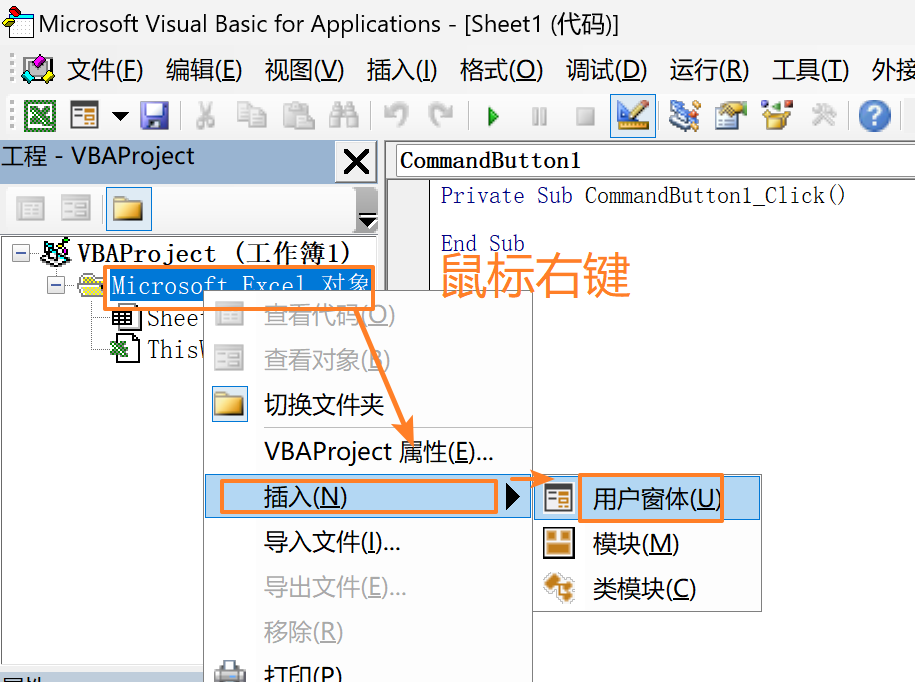Click the Insert UserForm toolbar icon
Viewport: 915px width, 682px height.
(85, 116)
